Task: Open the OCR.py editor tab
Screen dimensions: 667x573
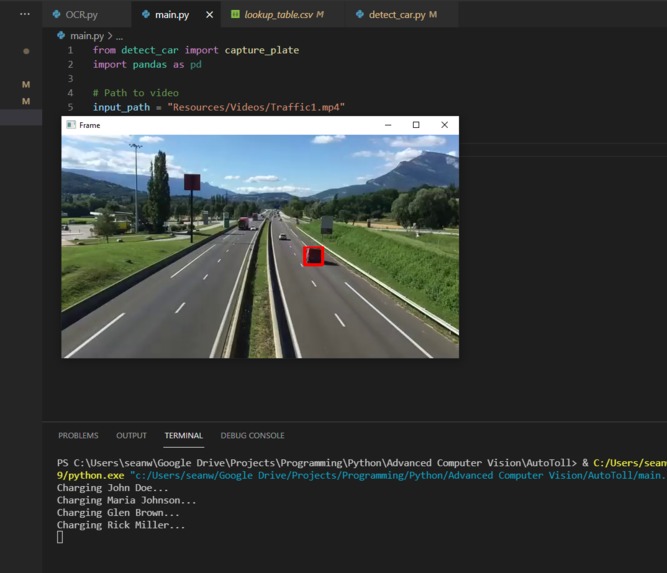Action: point(86,14)
